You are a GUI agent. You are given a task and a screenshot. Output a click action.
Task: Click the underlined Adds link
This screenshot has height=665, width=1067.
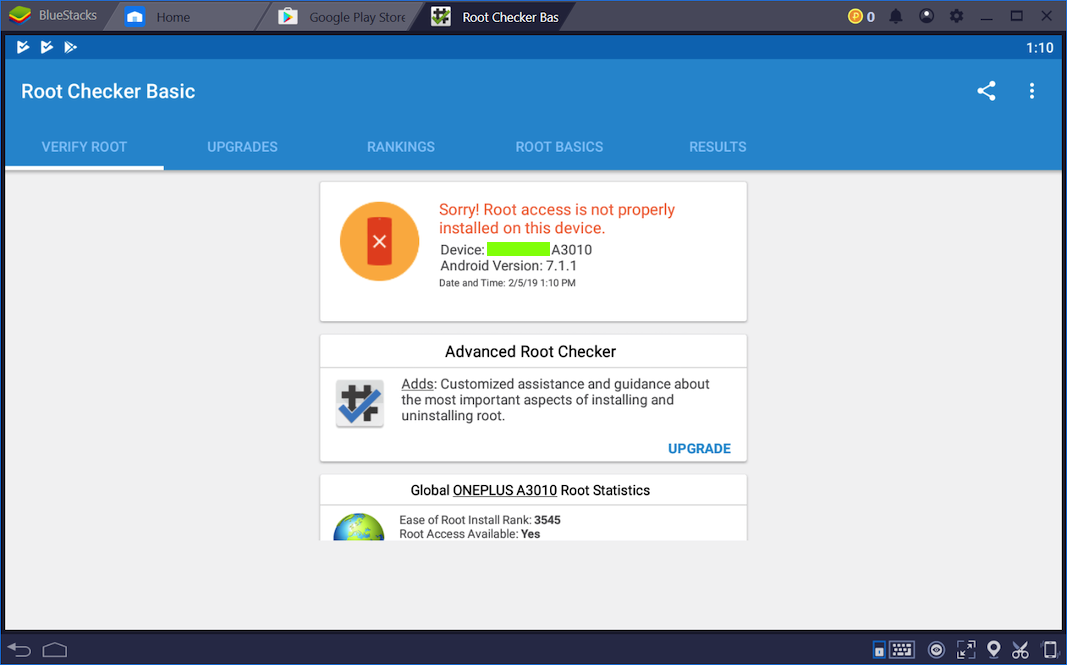pos(417,384)
